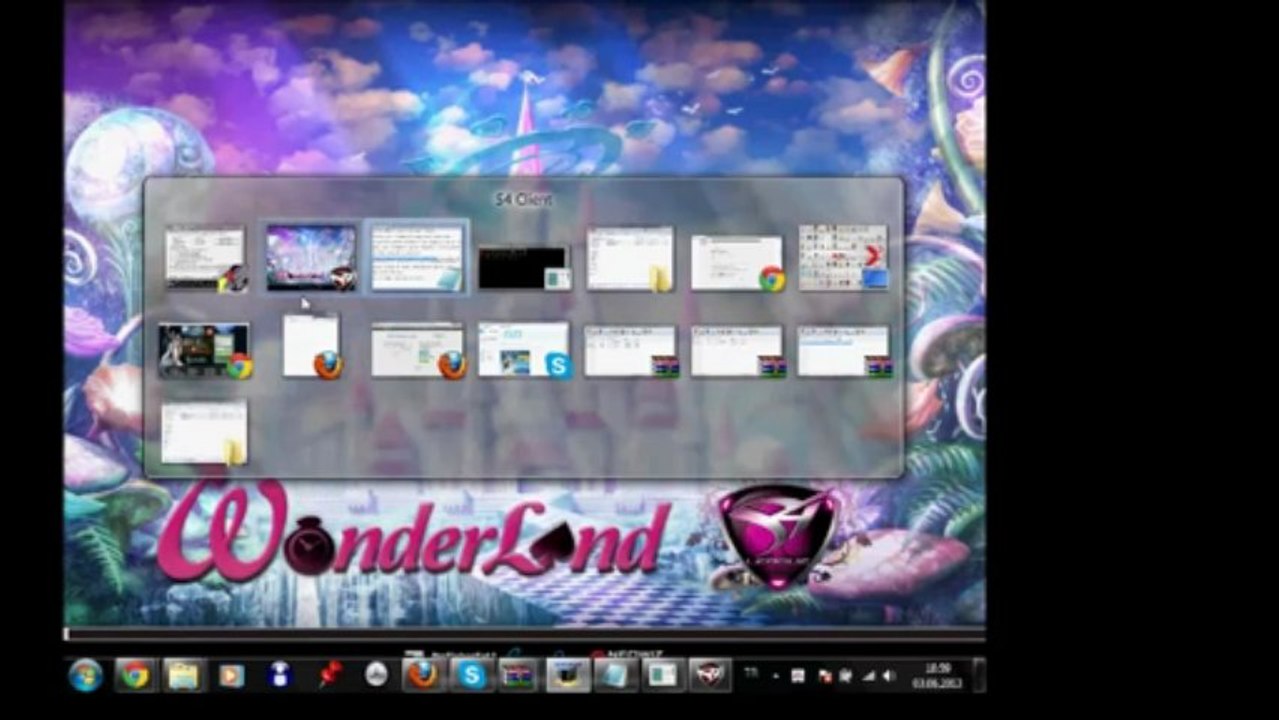Open the Windows Start orb
The width and height of the screenshot is (1279, 720).
coord(85,675)
